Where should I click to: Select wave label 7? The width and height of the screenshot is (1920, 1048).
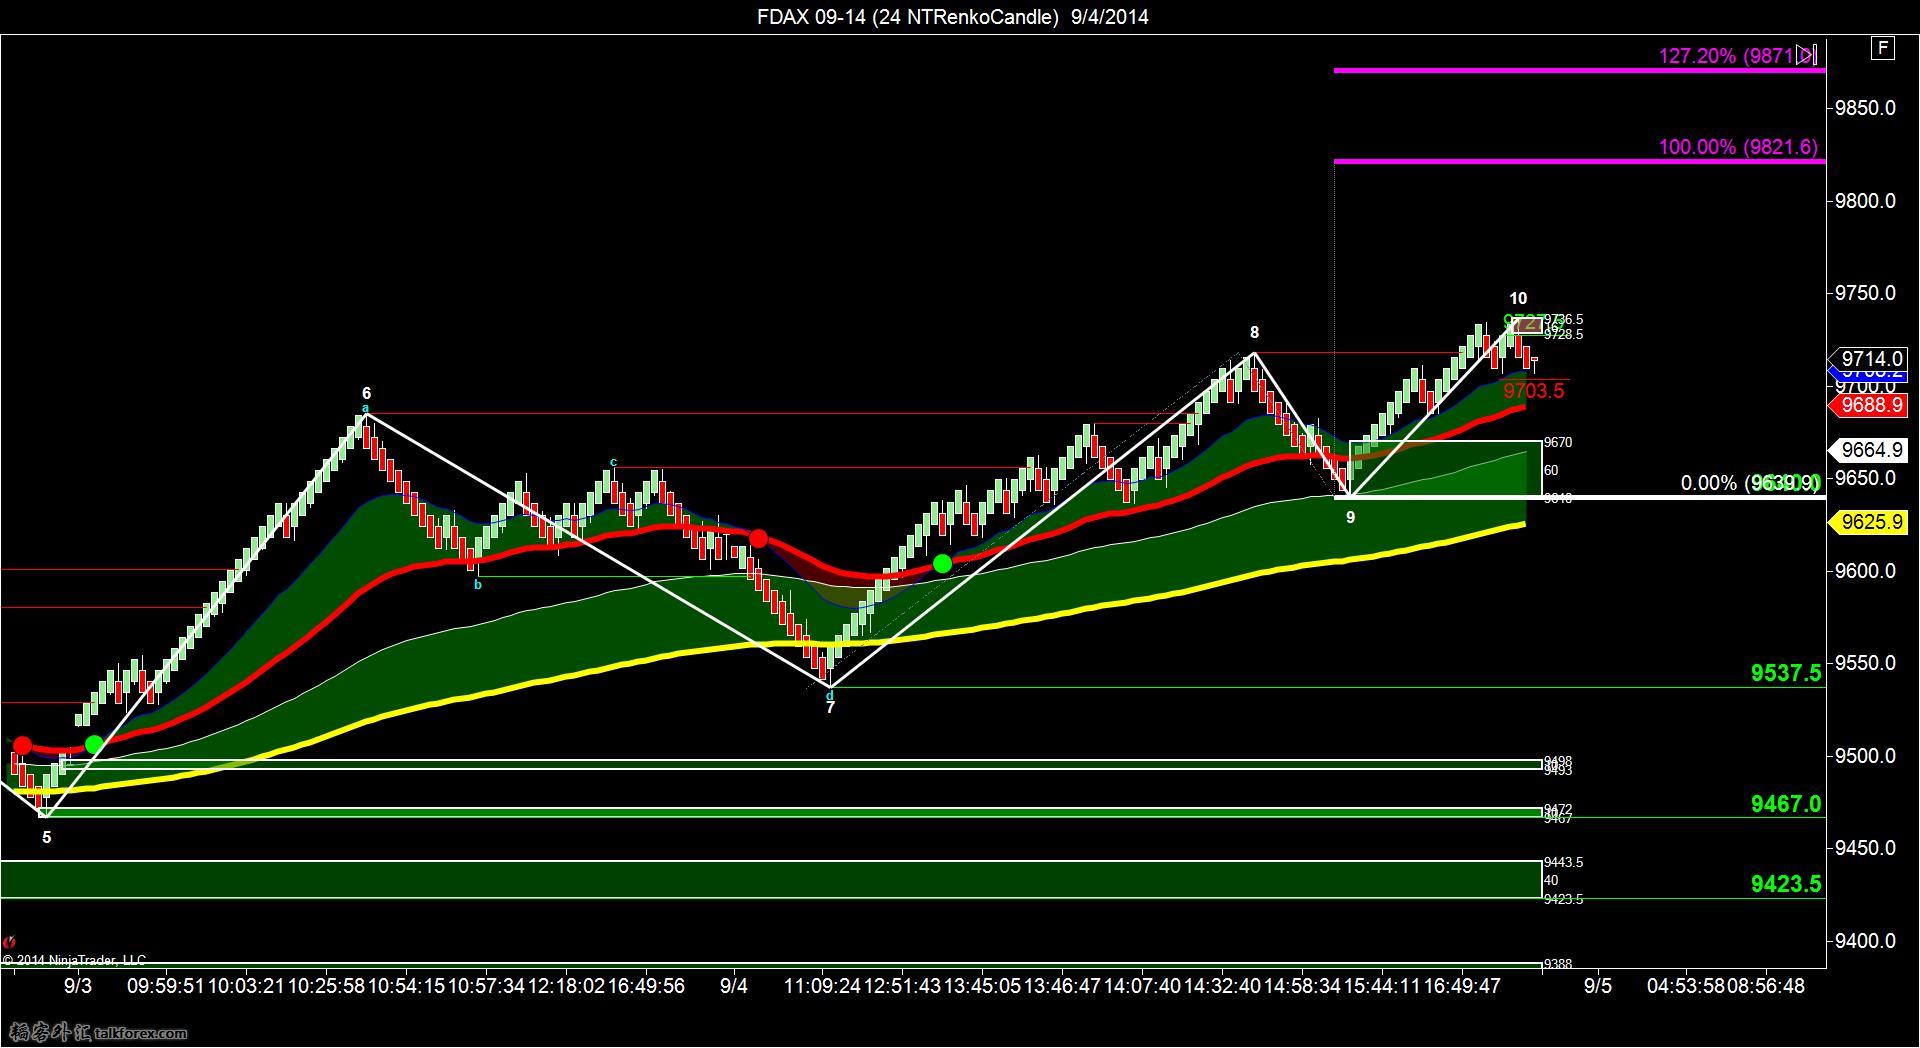(830, 707)
